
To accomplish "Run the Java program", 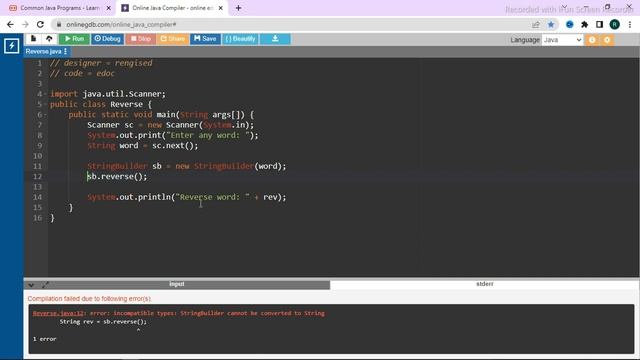I will point(74,39).
